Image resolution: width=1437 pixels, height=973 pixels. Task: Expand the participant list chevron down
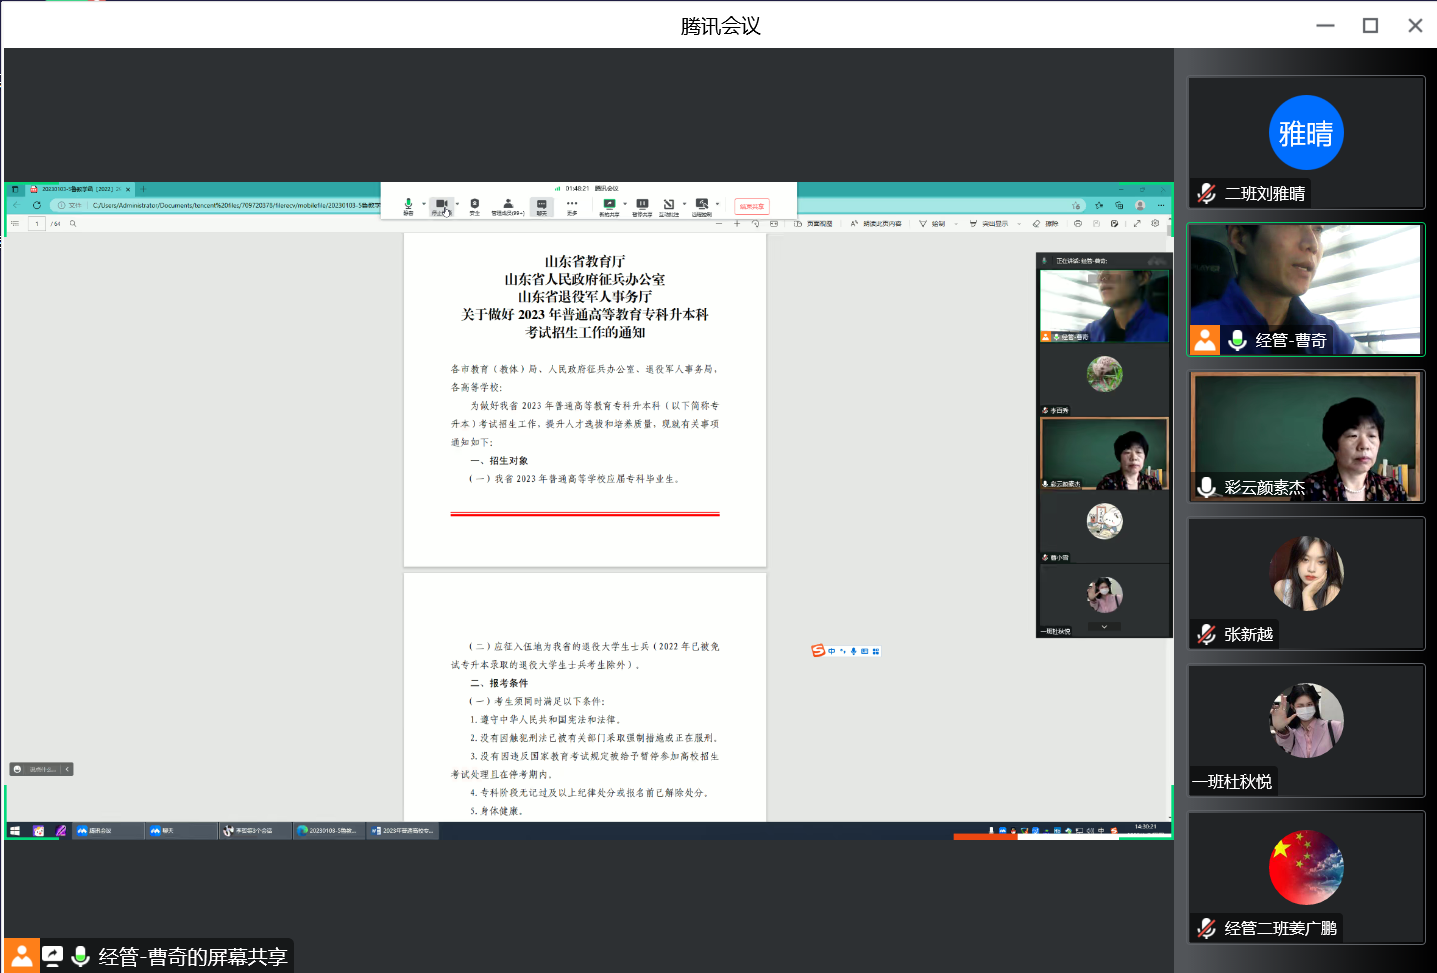[1104, 627]
